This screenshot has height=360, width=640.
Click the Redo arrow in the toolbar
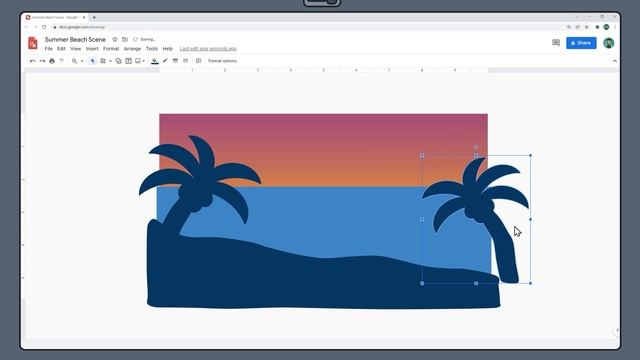pyautogui.click(x=42, y=61)
